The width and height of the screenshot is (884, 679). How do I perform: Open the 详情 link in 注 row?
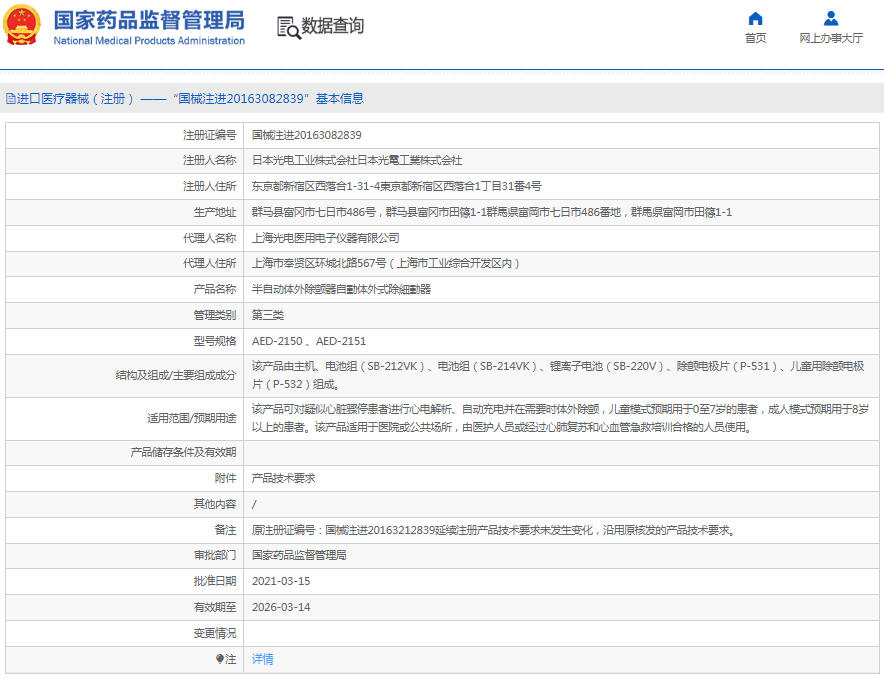coord(262,659)
